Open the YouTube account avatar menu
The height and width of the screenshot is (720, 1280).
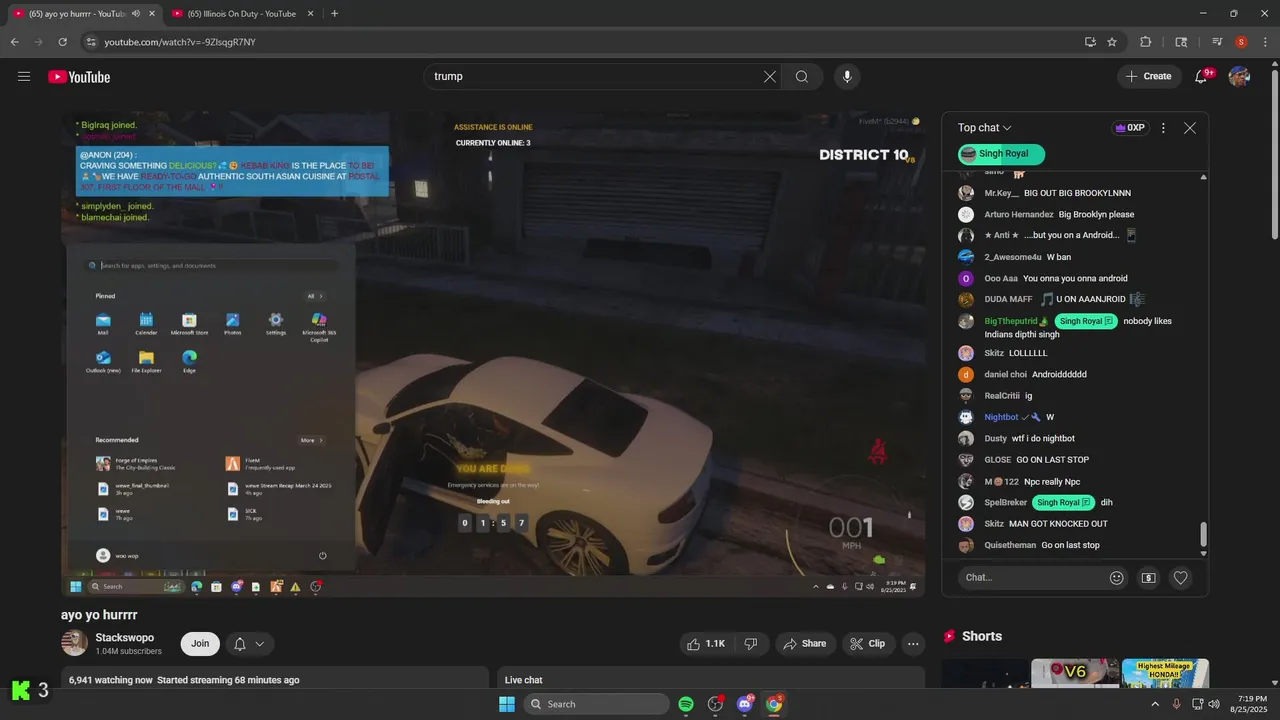pos(1240,76)
